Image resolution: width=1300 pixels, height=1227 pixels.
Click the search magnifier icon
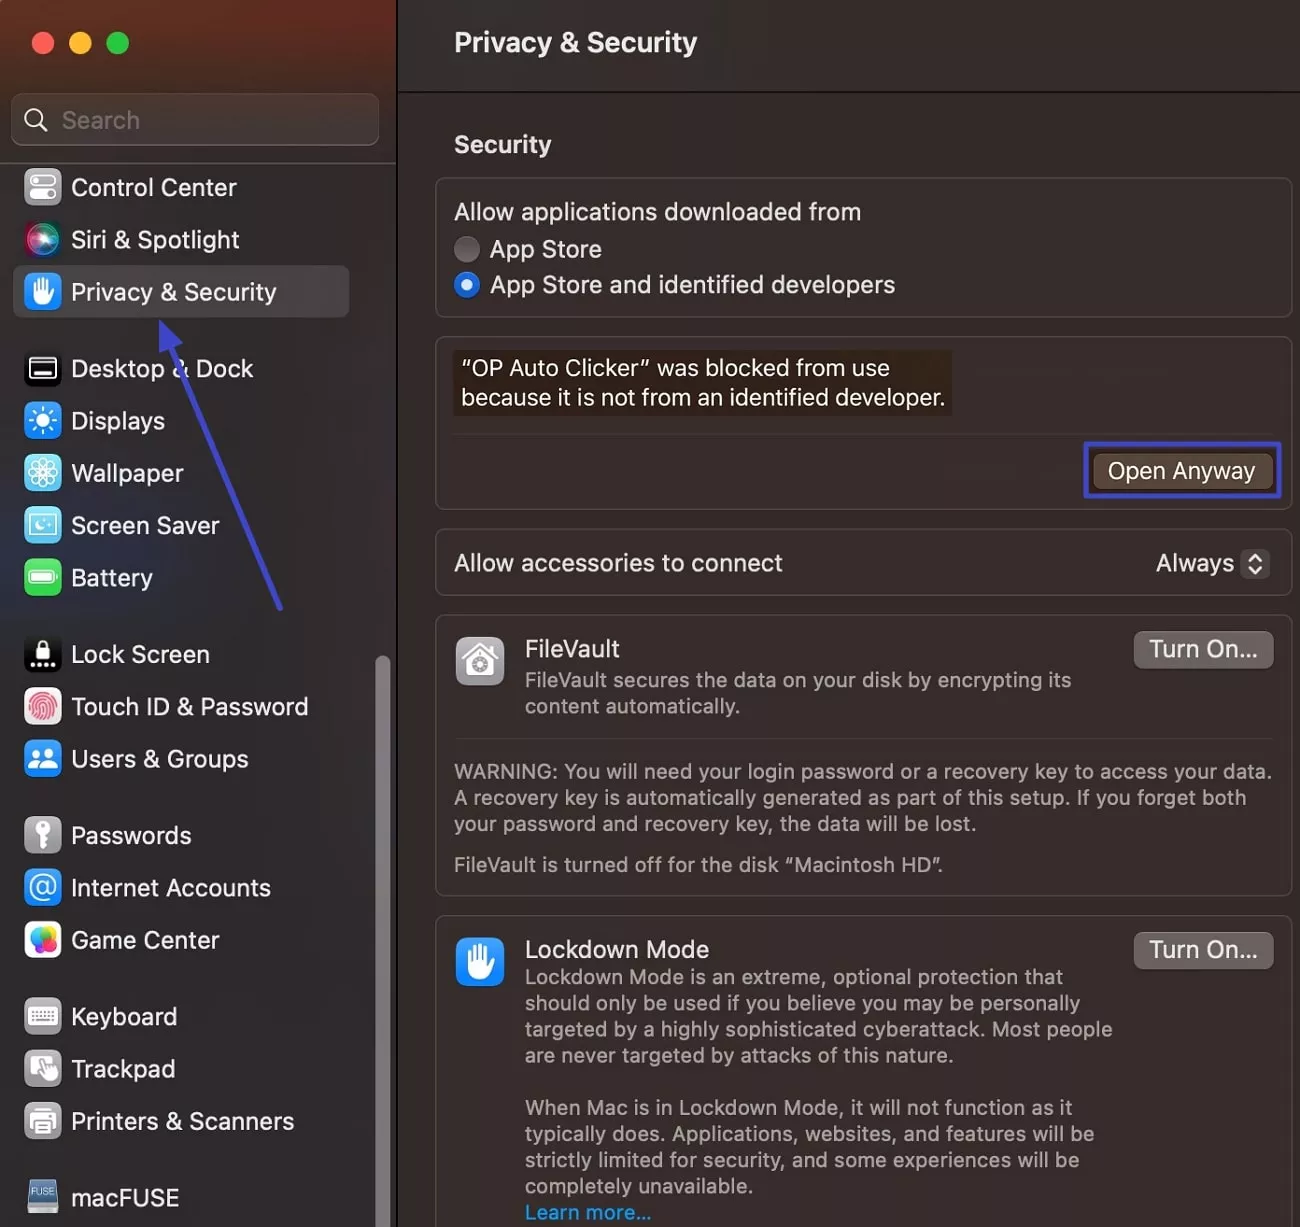coord(36,120)
